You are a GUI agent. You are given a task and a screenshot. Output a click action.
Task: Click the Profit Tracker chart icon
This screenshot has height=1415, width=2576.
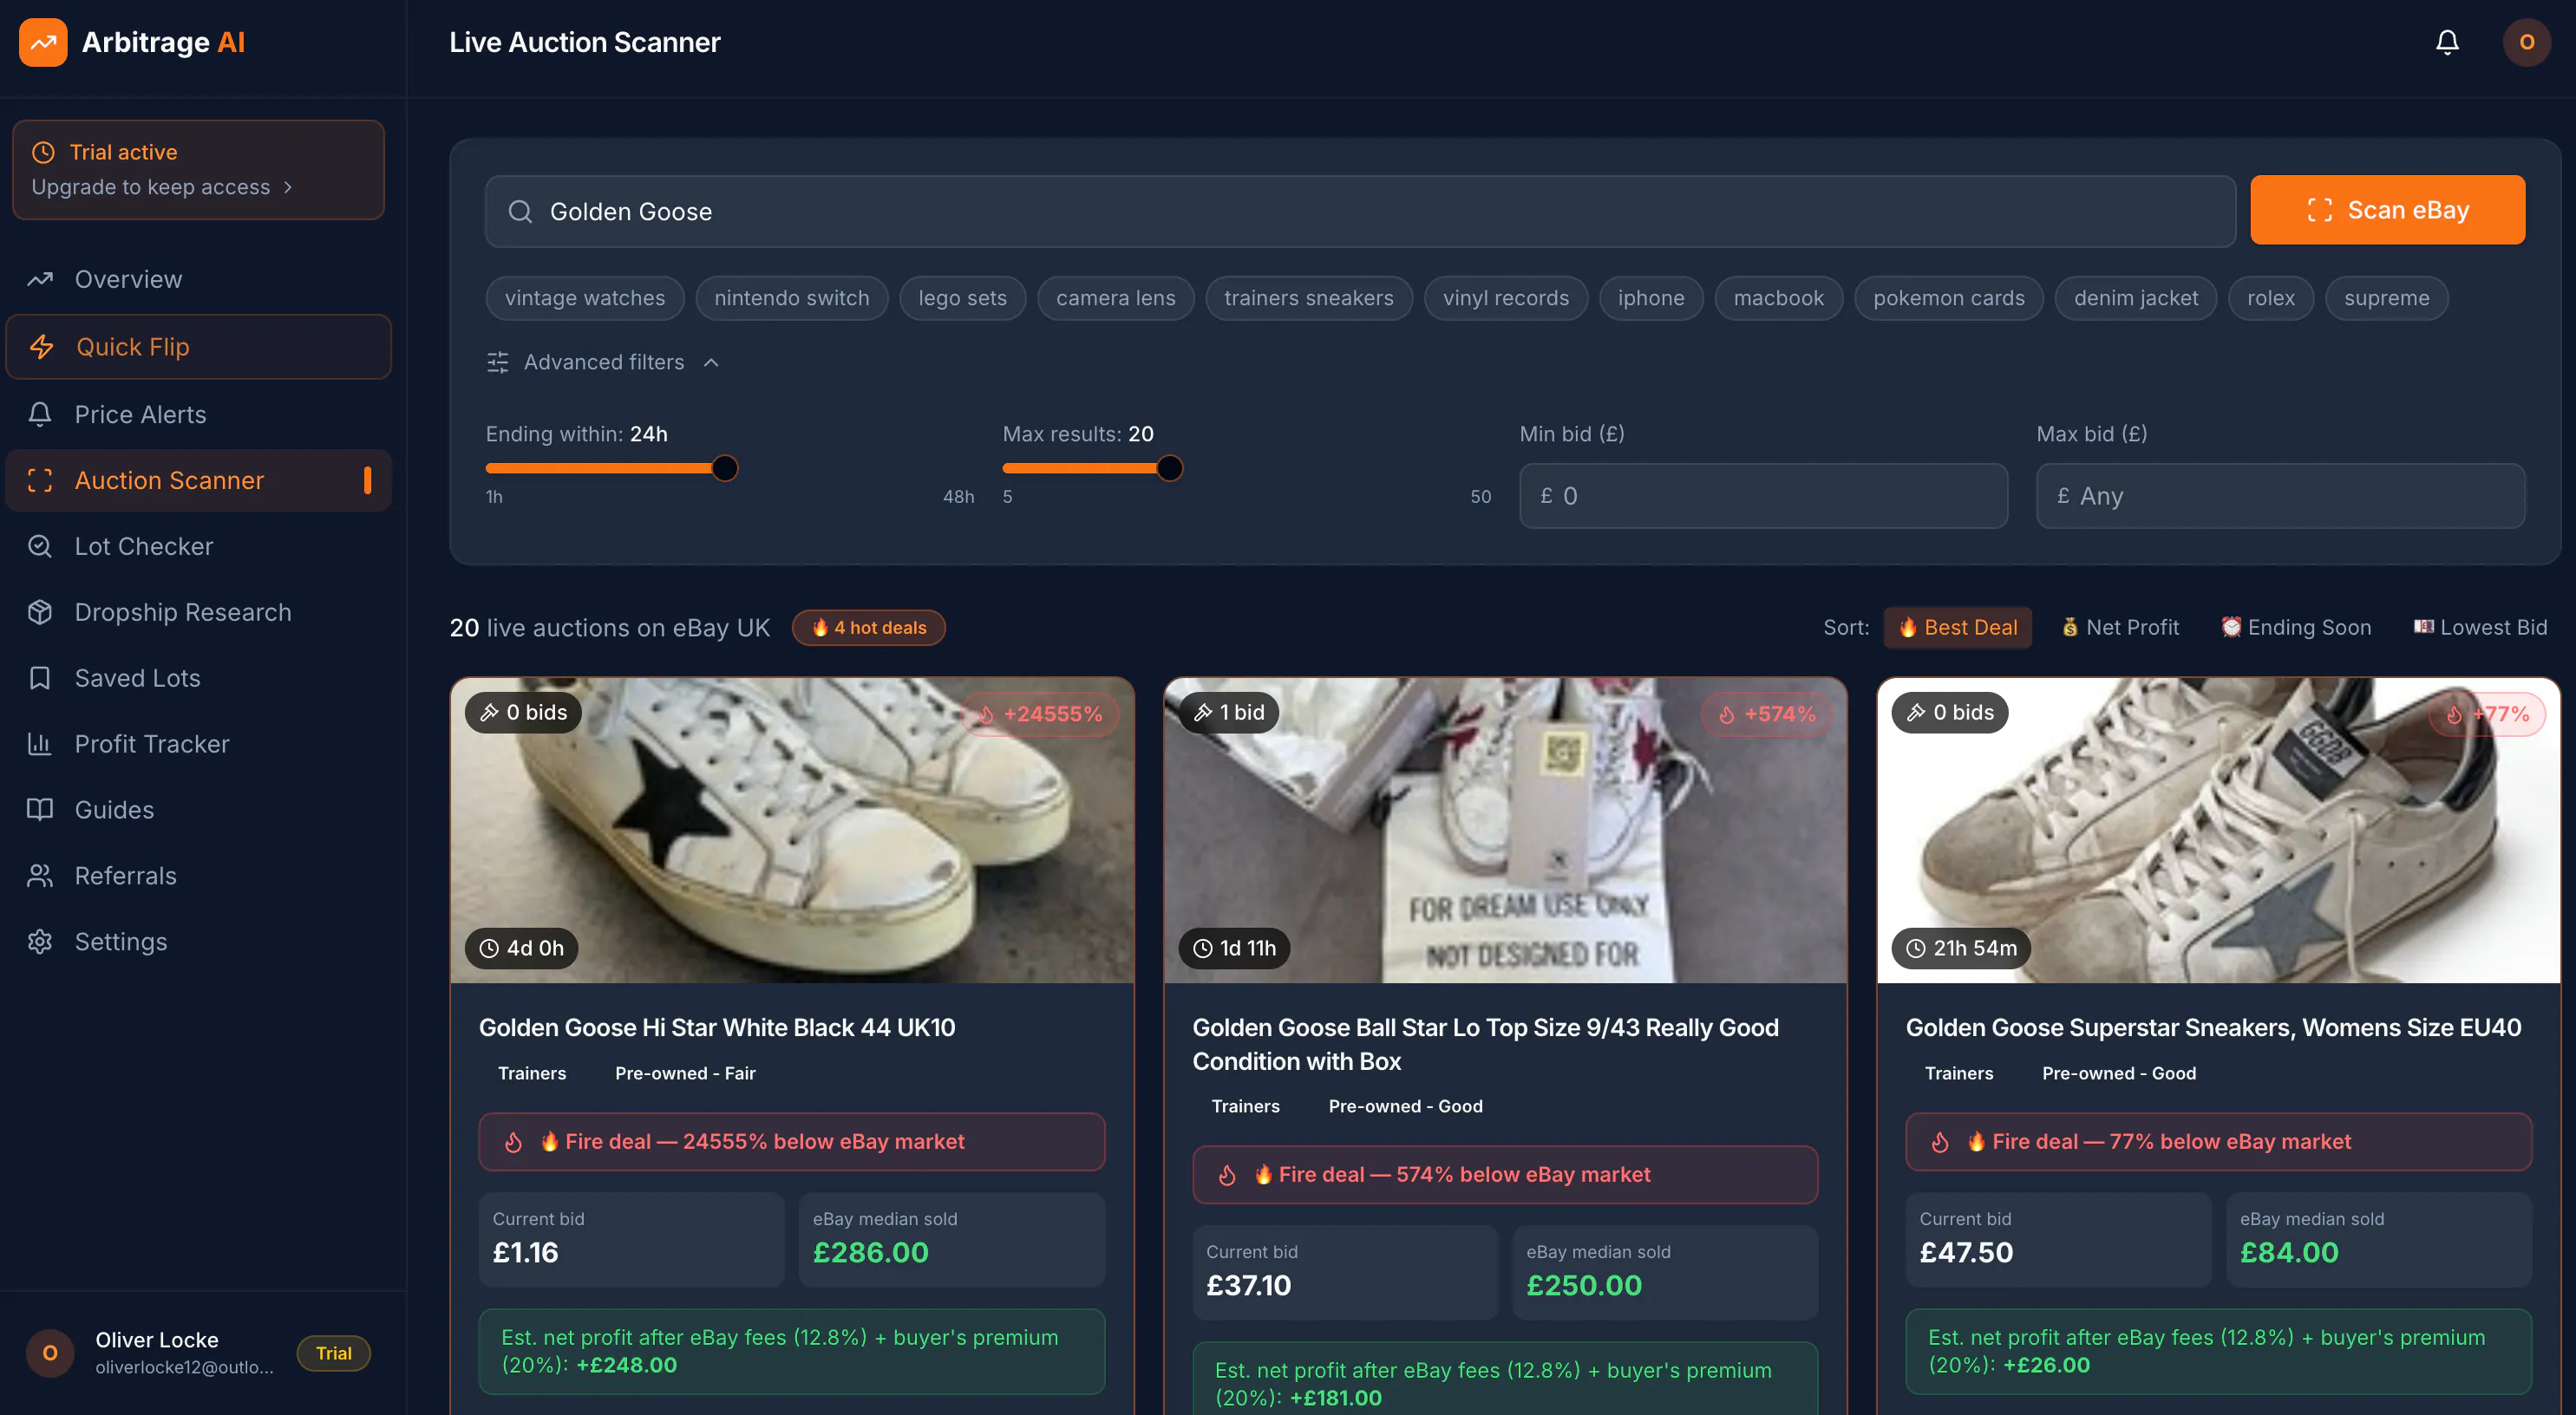pyautogui.click(x=40, y=744)
